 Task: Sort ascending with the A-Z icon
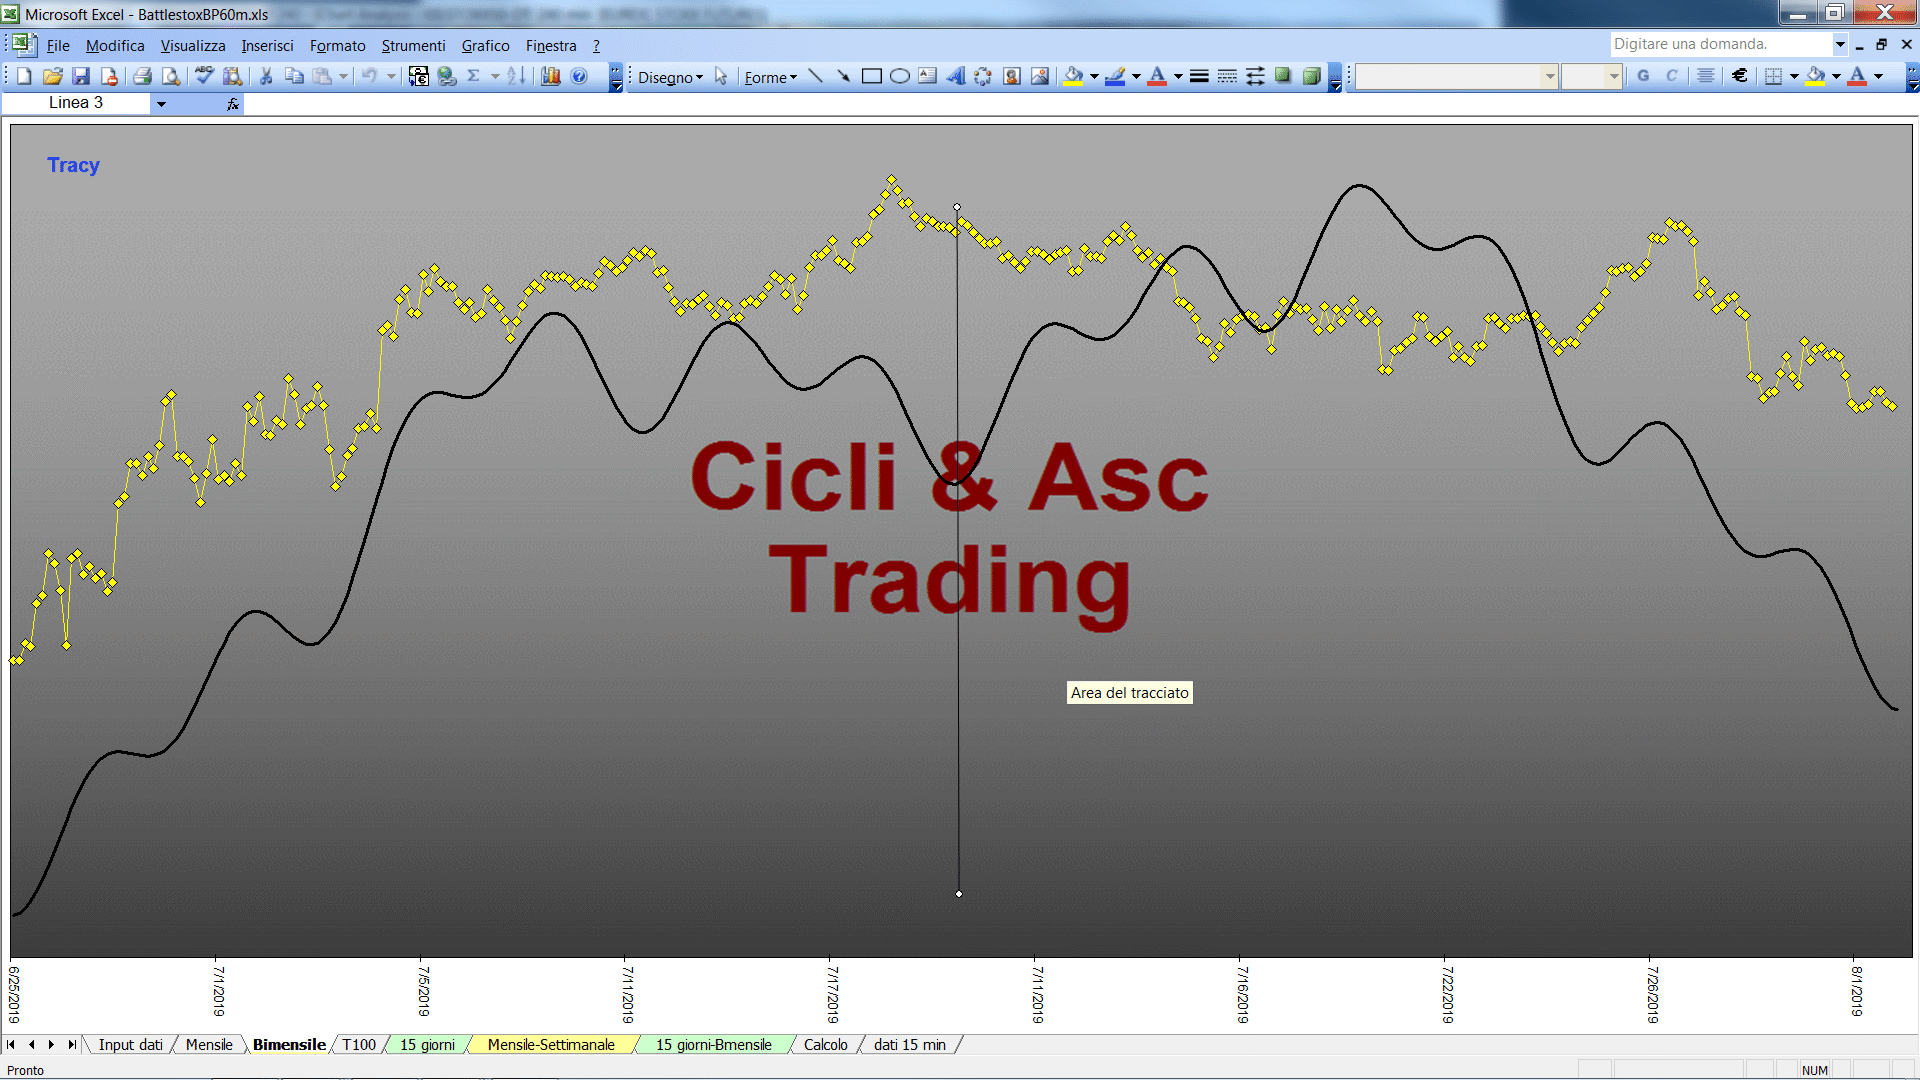(516, 77)
